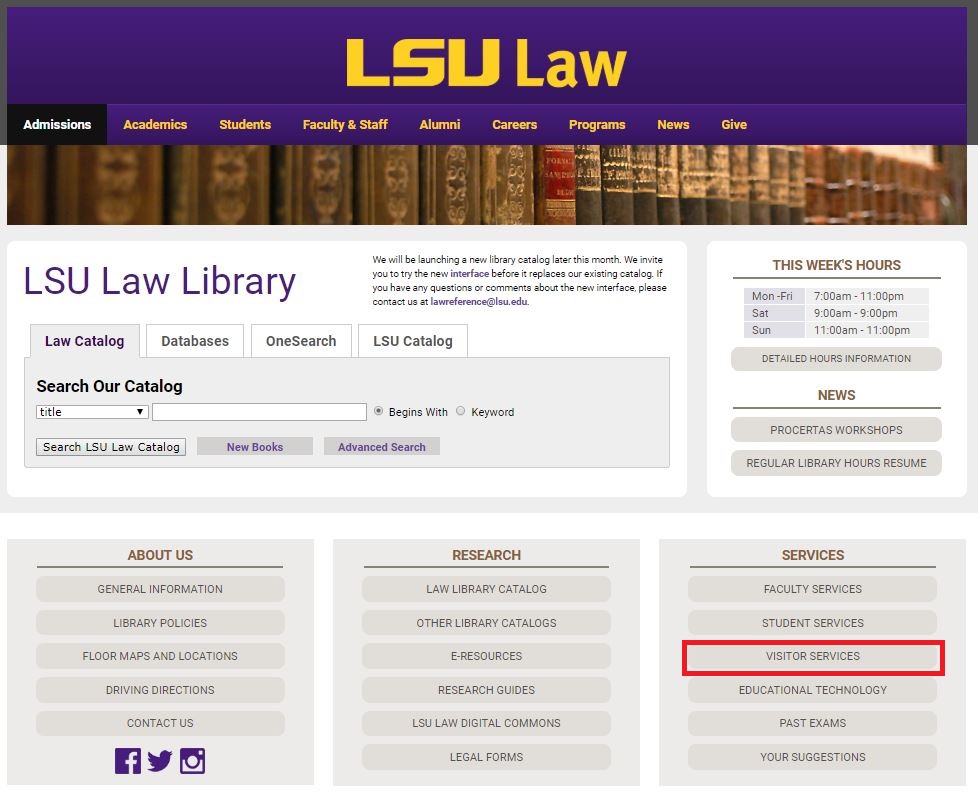The image size is (978, 804).
Task: Open Visitor Services
Action: [x=813, y=656]
